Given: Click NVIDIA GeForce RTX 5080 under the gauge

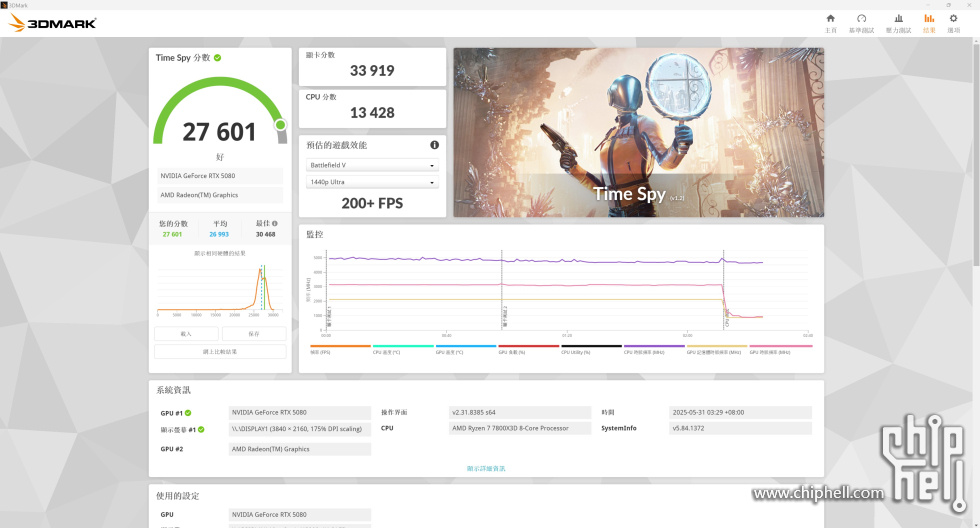Looking at the screenshot, I should click(x=220, y=176).
